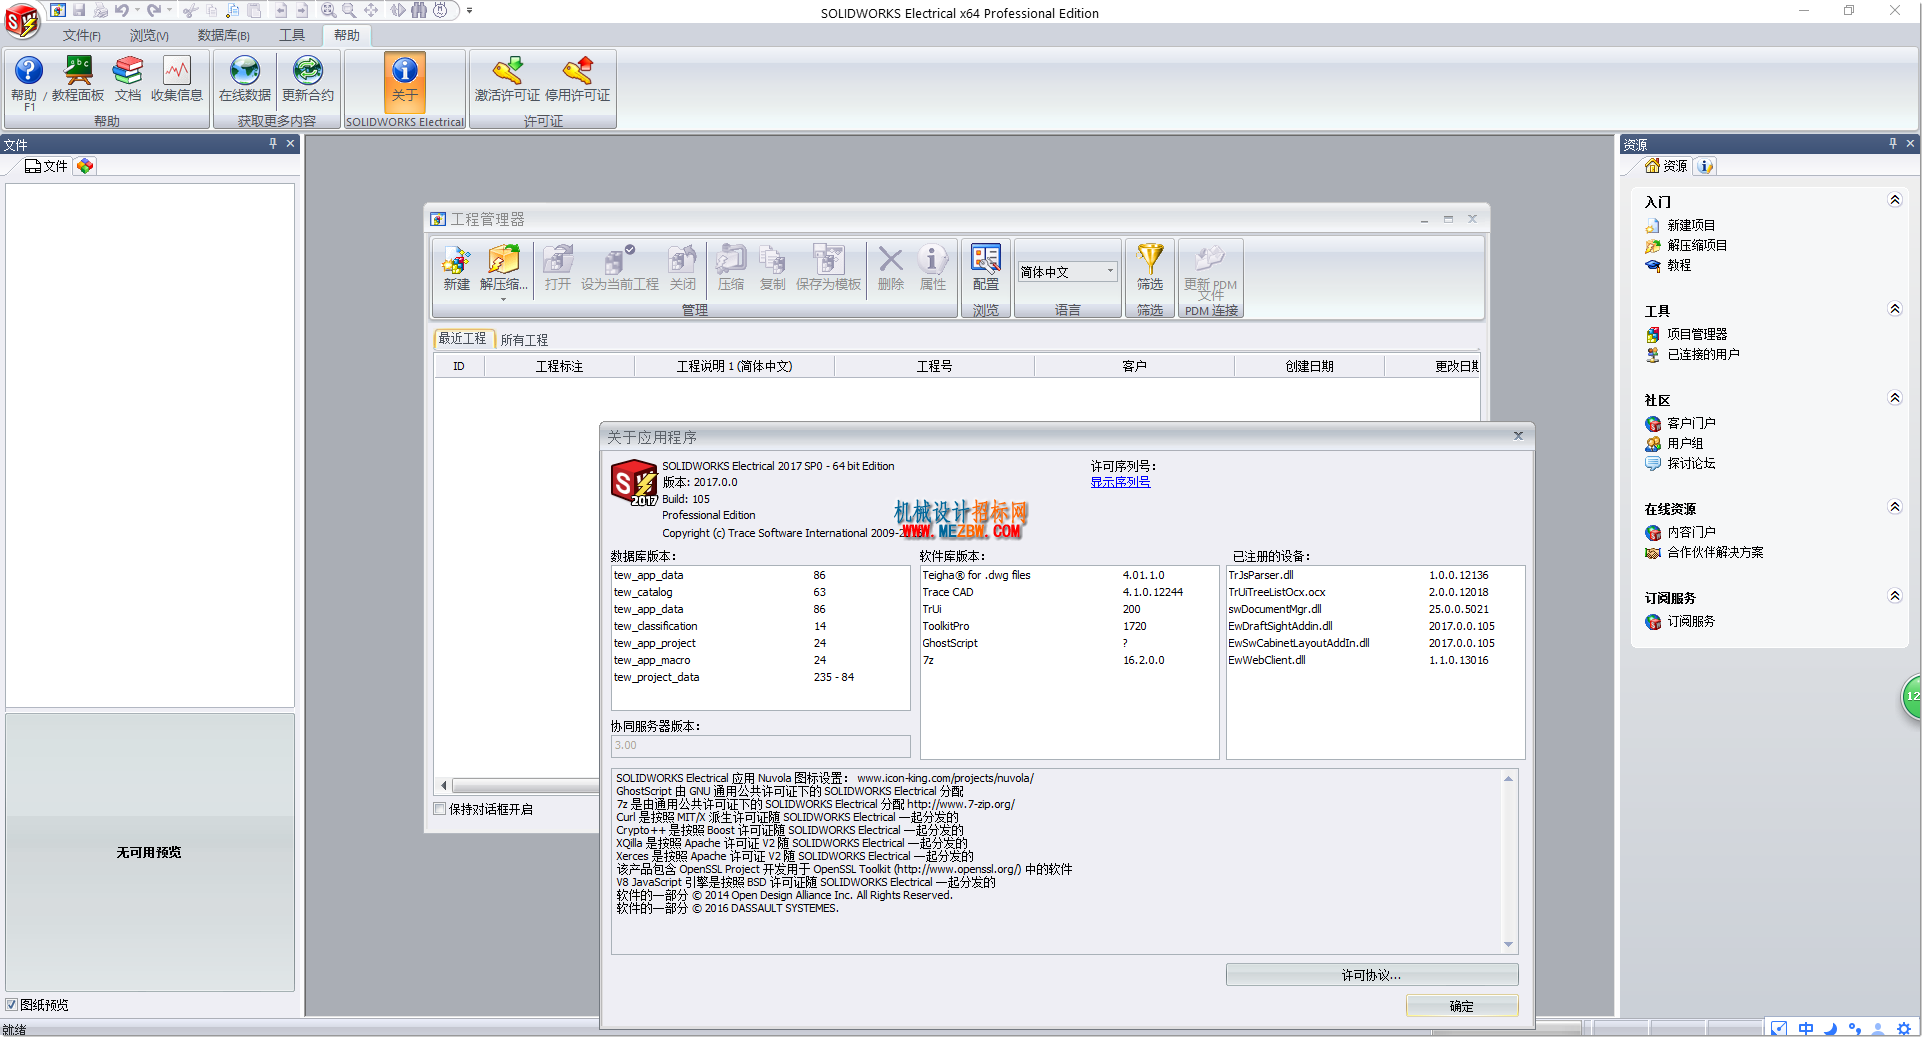Click 打开 open project in 工程管理器
The image size is (1925, 1040).
[x=558, y=268]
